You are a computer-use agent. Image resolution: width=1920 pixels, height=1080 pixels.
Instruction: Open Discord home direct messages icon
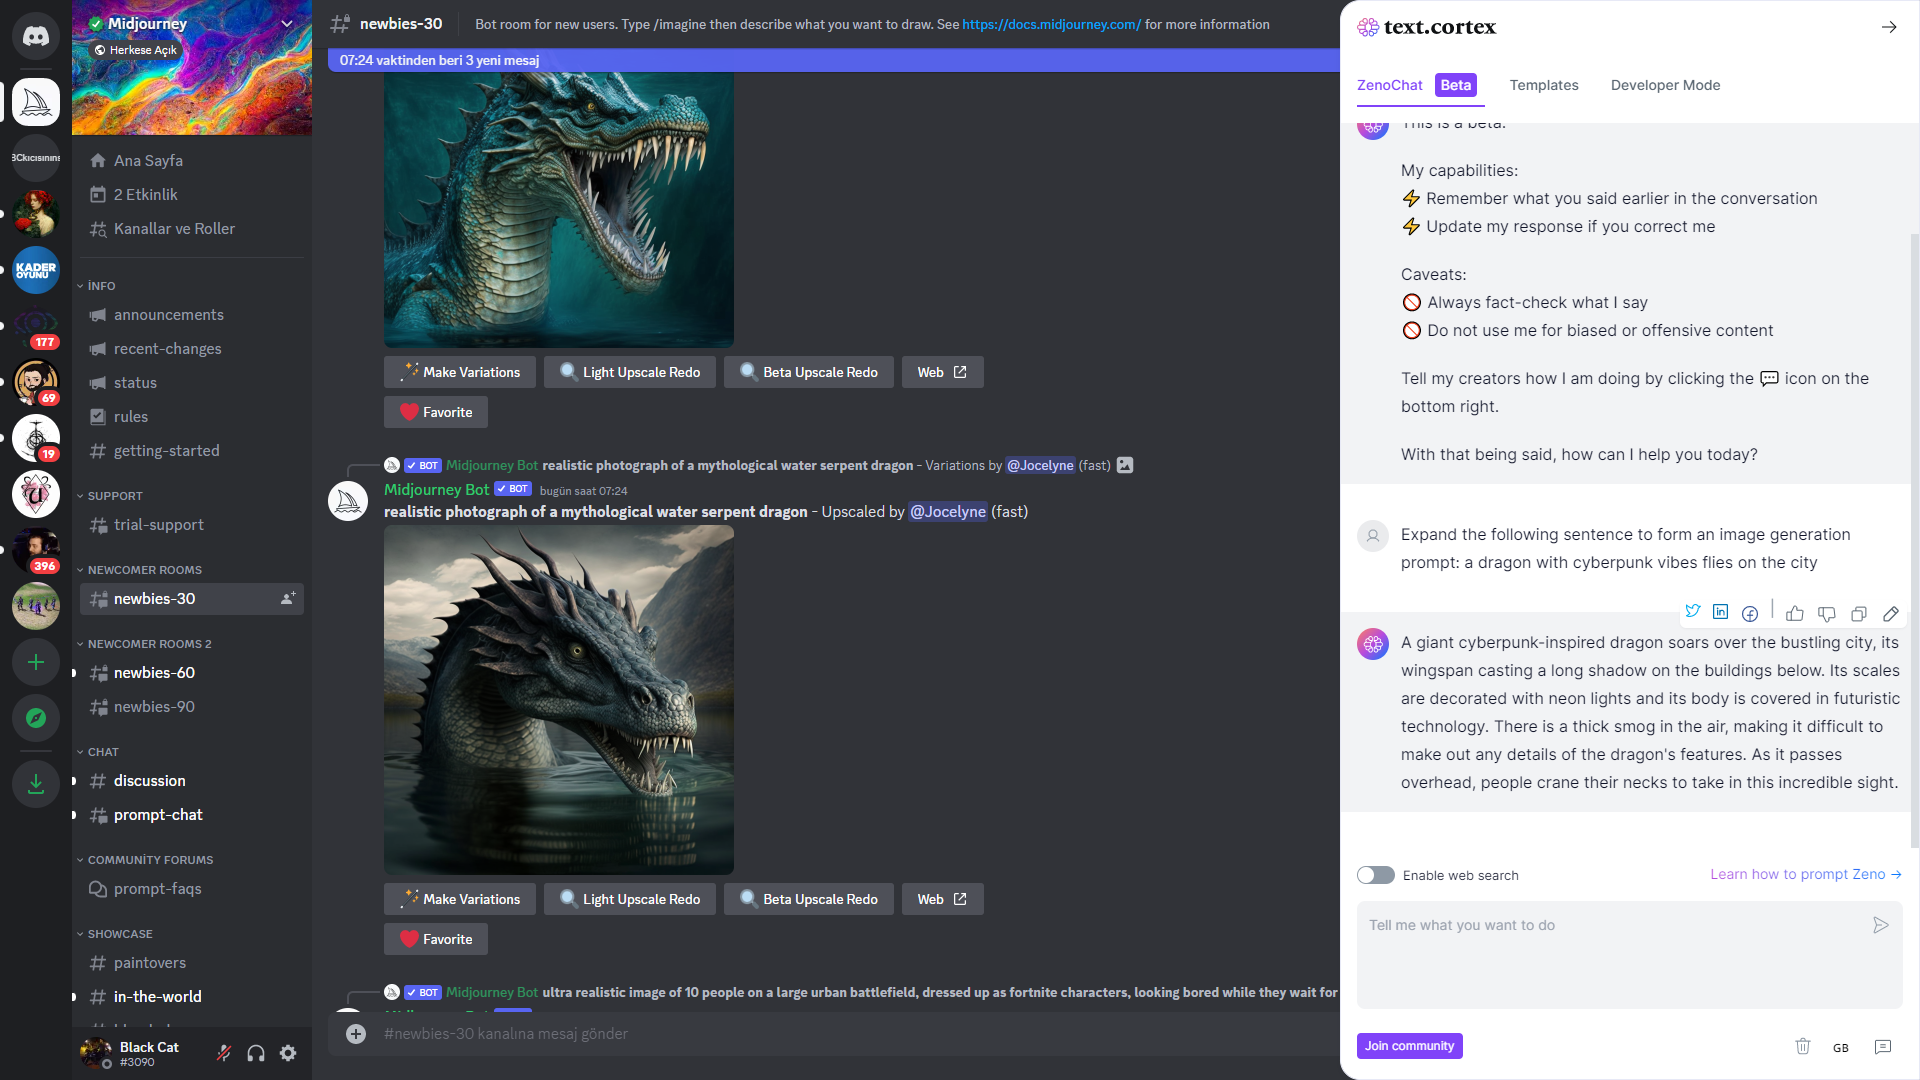36,37
